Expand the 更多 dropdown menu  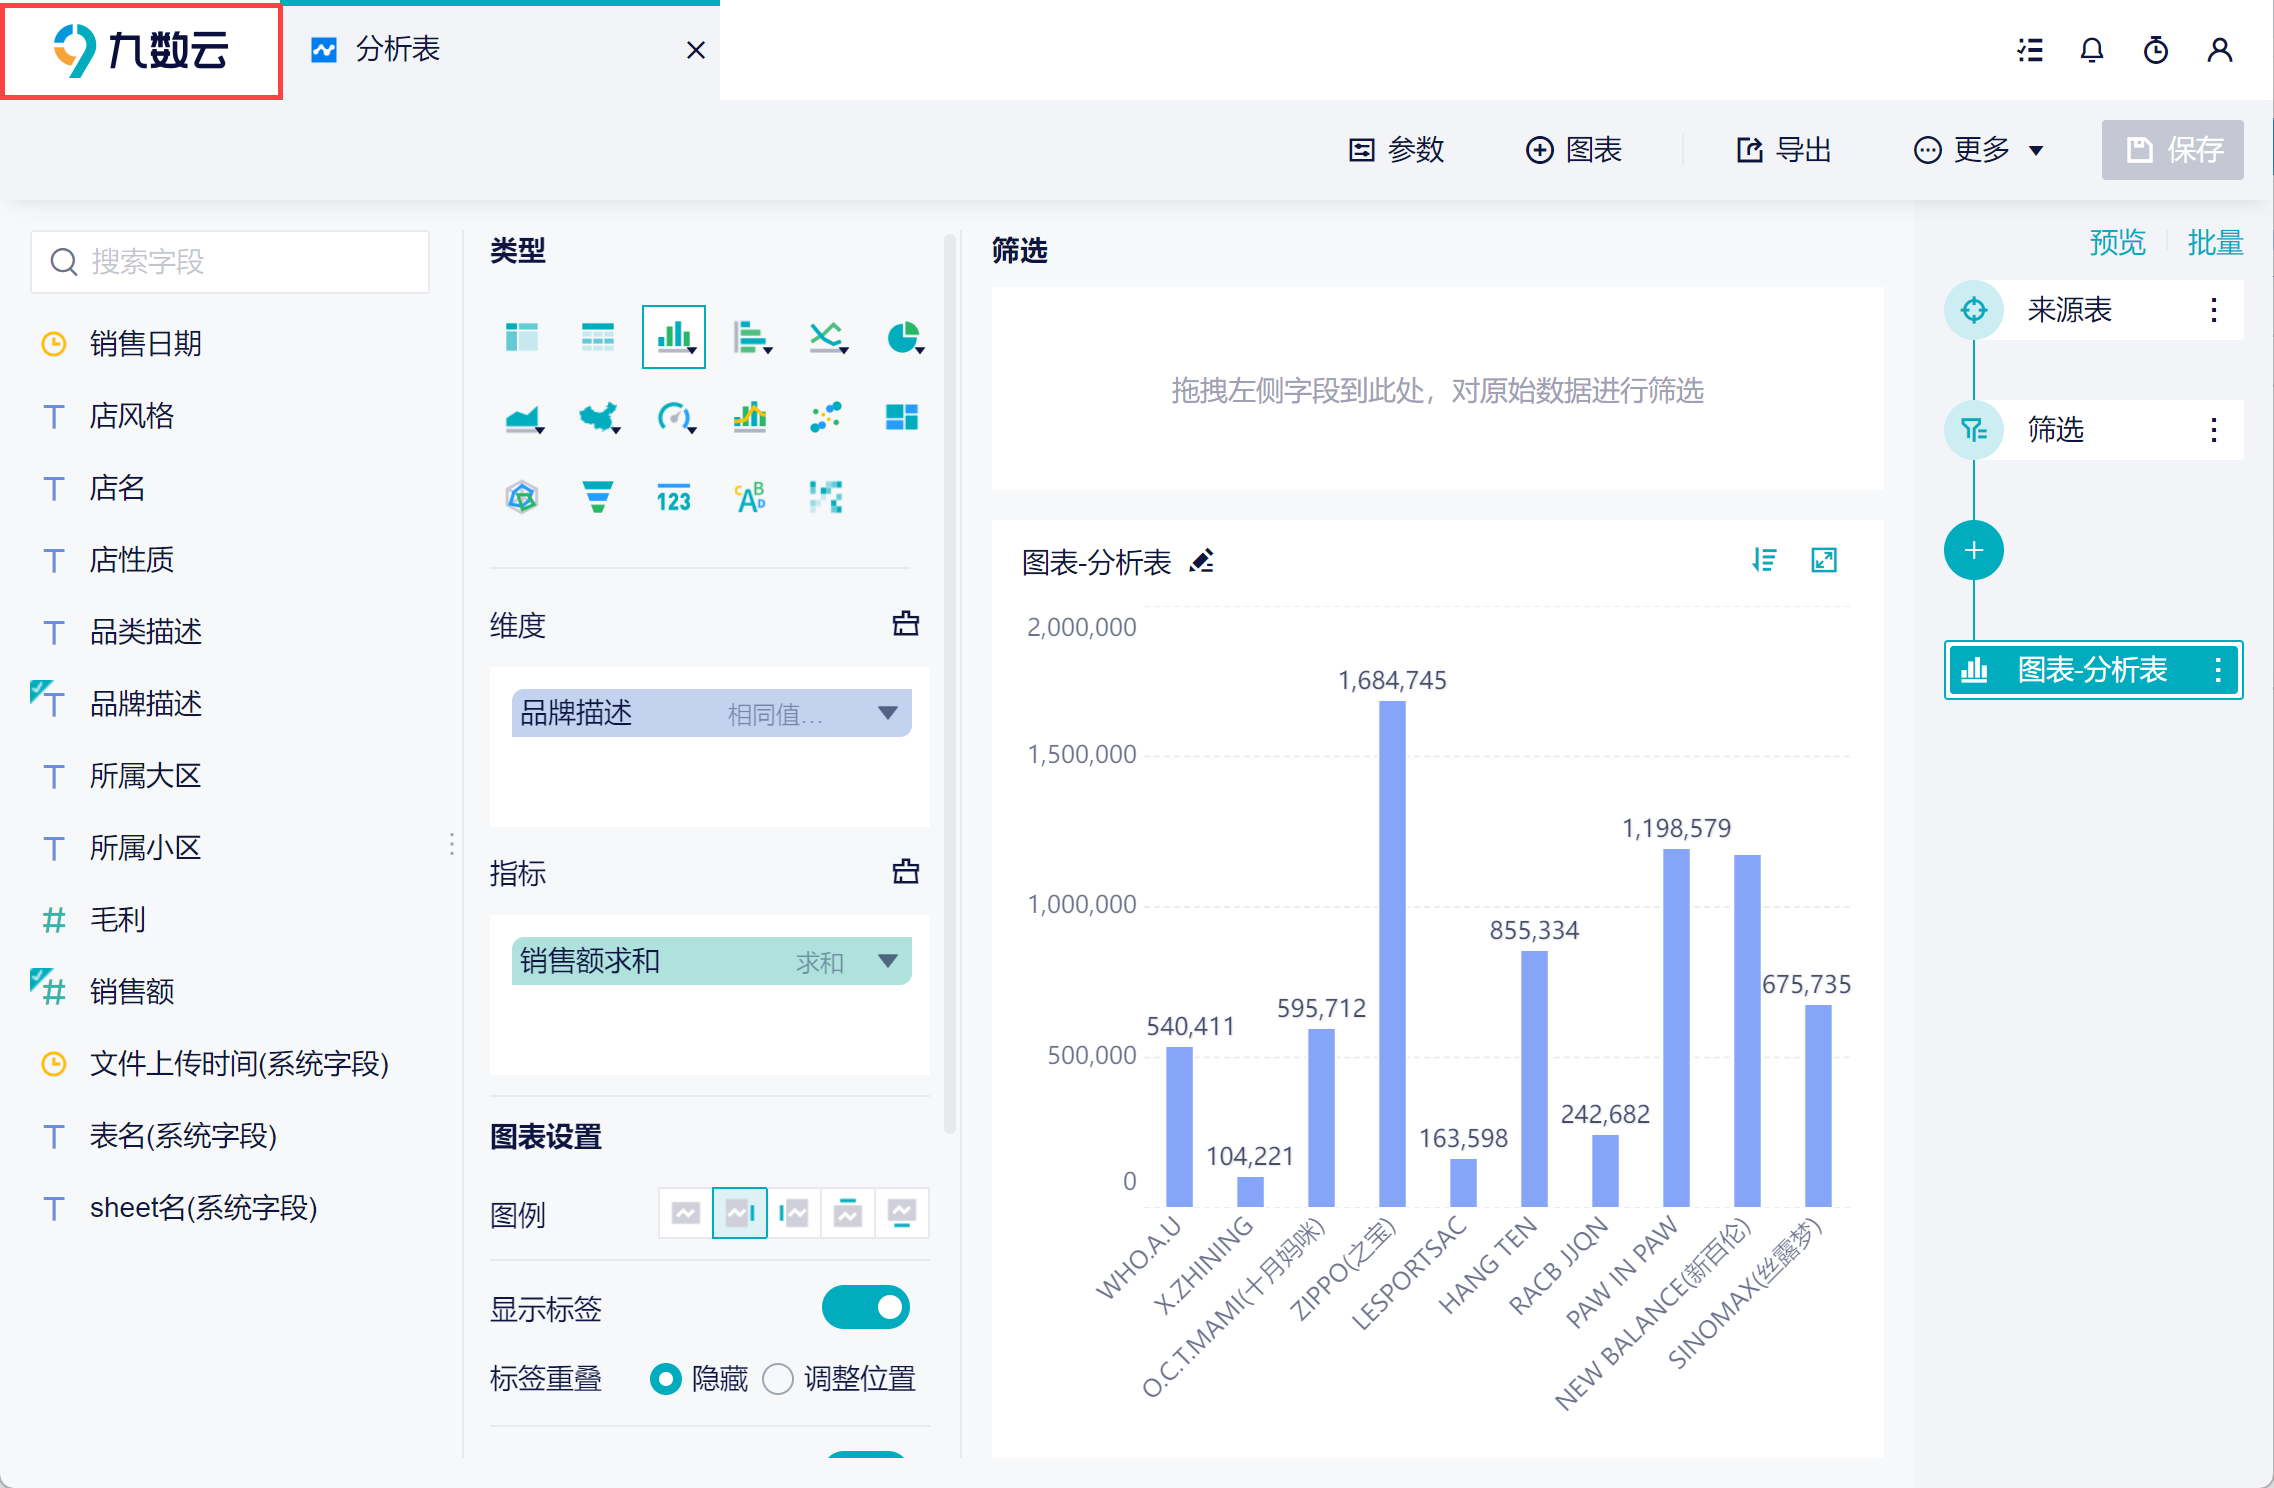click(1979, 150)
